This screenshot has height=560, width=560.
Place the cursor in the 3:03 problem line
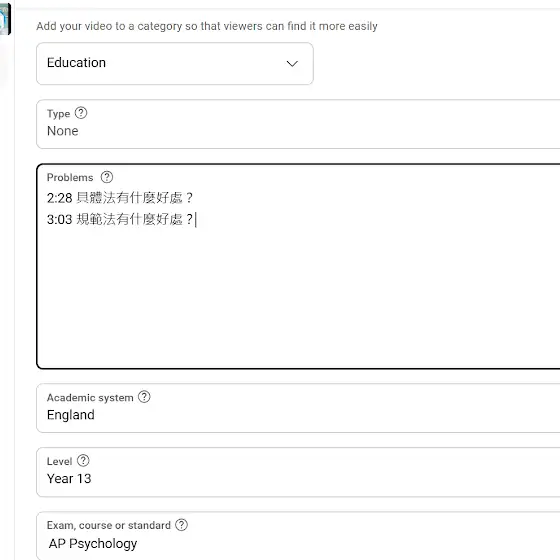(120, 219)
